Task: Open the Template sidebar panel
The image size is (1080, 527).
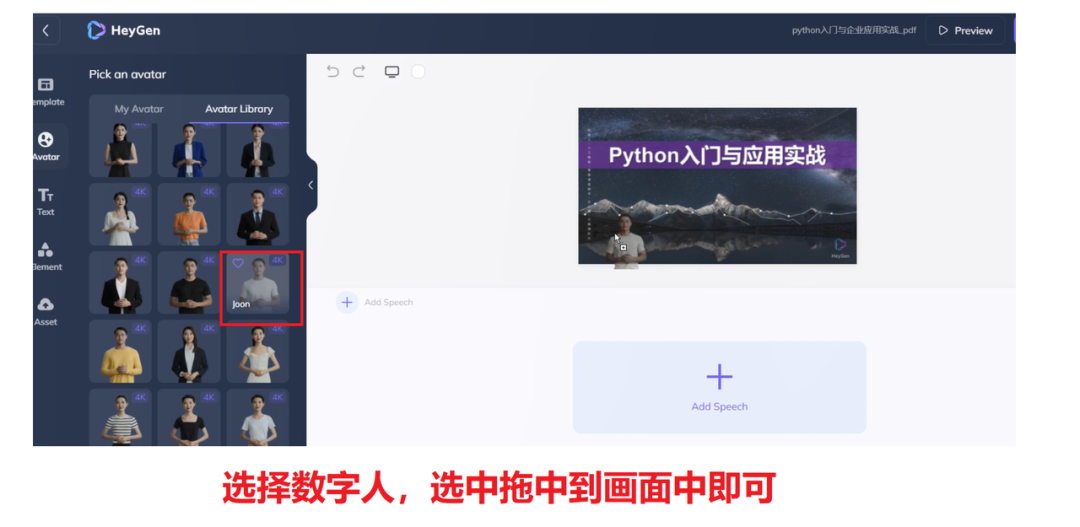Action: 46,92
